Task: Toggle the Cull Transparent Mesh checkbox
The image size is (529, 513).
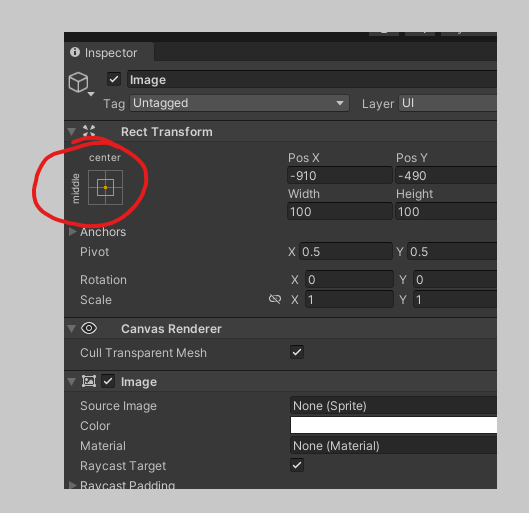Action: click(297, 352)
